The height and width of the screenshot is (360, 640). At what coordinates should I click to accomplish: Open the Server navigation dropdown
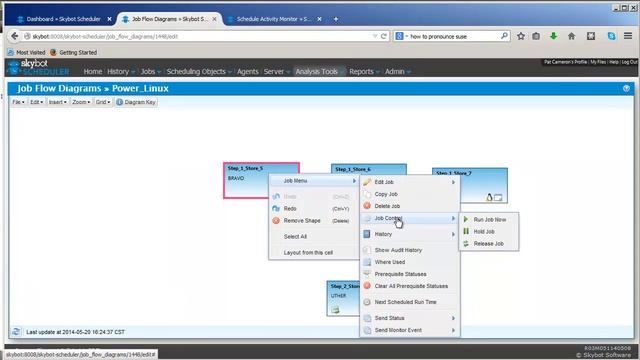(x=276, y=71)
